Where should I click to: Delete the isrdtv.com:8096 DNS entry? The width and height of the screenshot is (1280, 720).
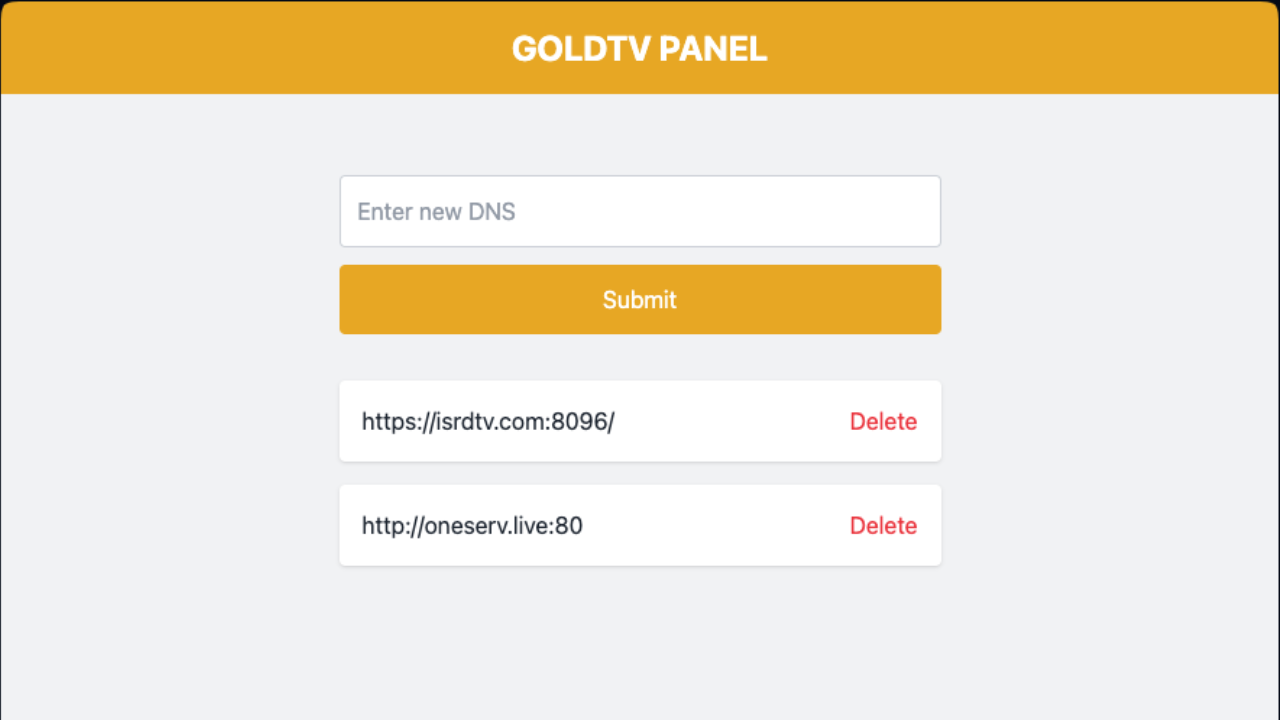pos(883,421)
